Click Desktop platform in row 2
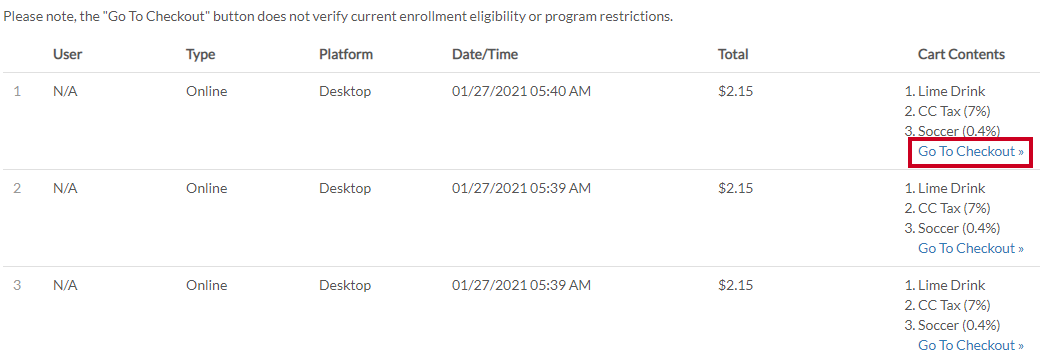This screenshot has height=361, width=1040. click(x=345, y=188)
